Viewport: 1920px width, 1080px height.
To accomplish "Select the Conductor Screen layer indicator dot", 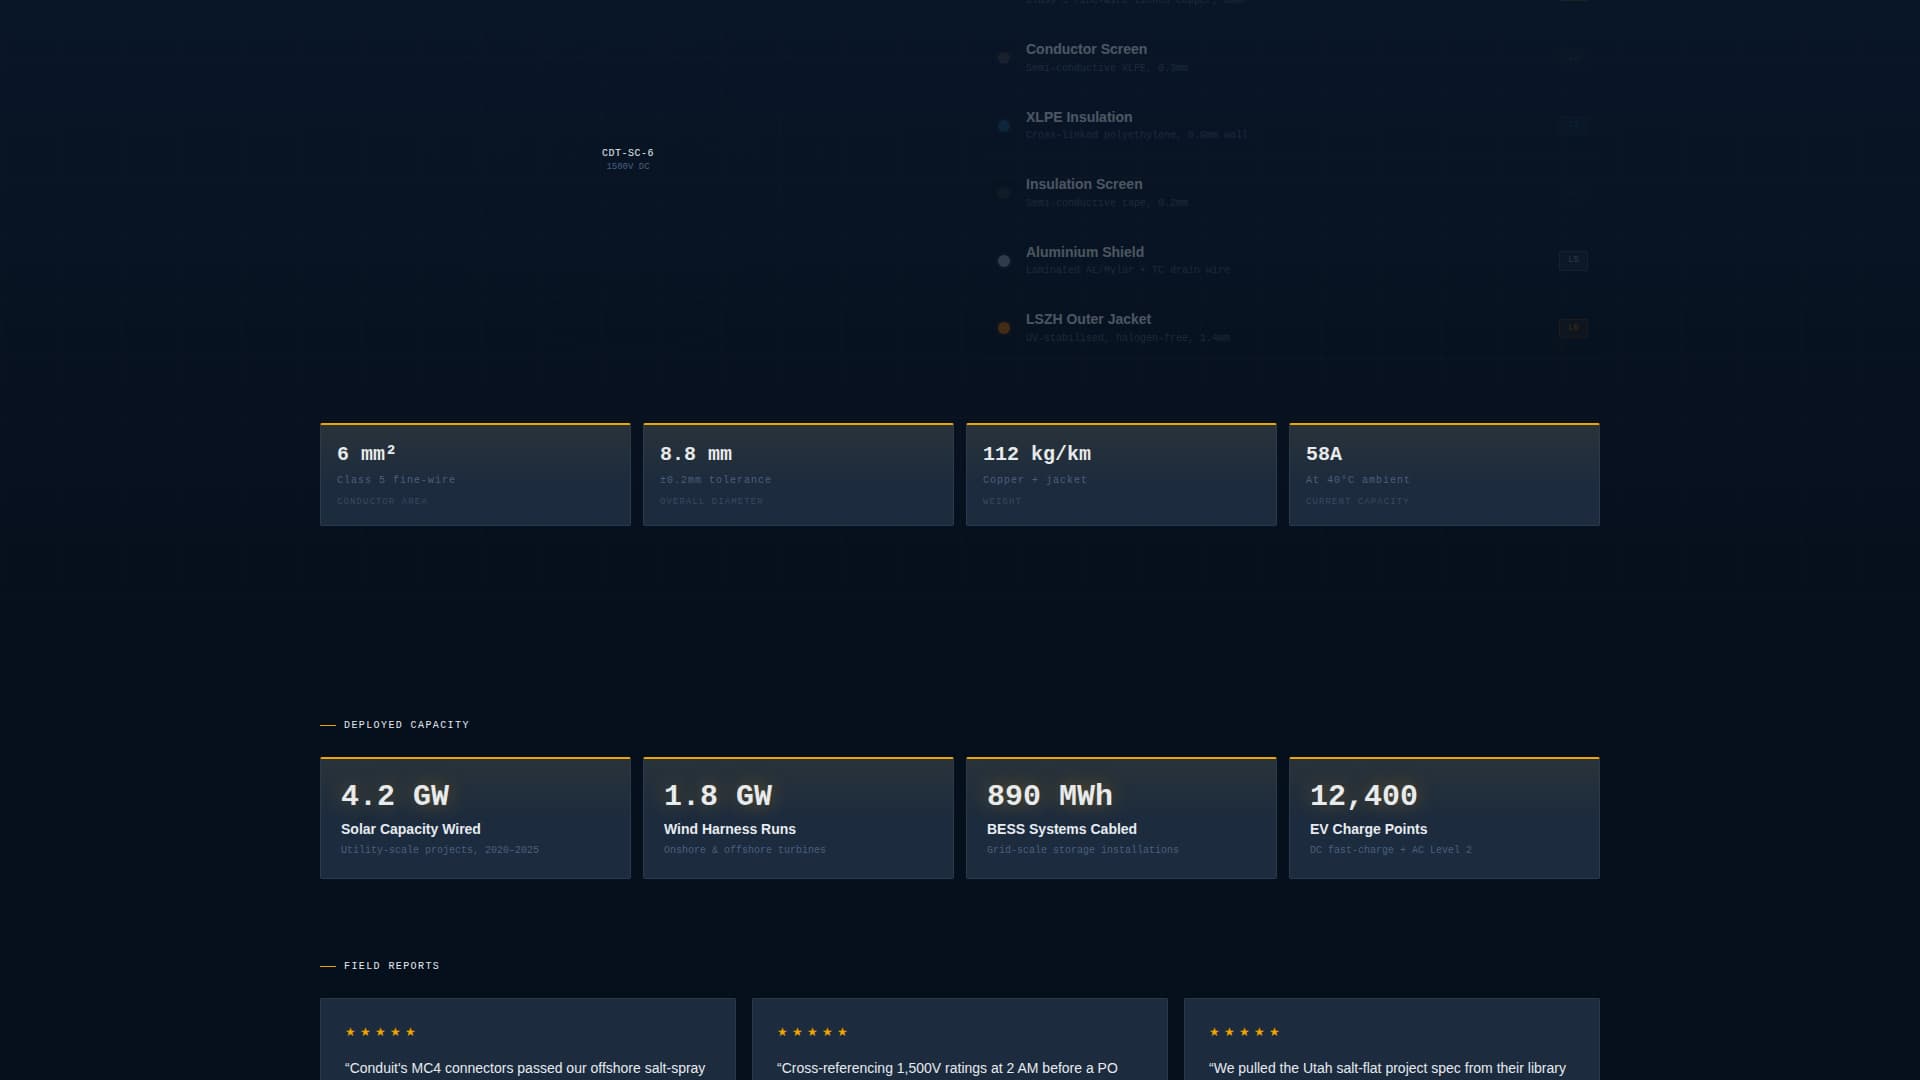I will click(x=1004, y=58).
